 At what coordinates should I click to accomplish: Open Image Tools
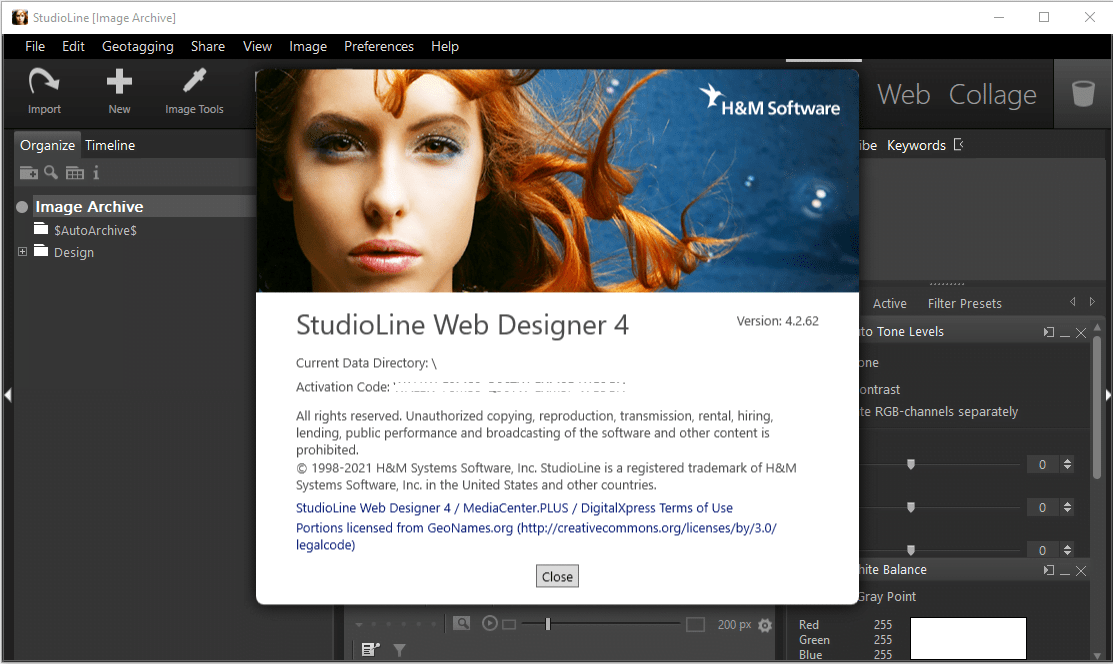click(194, 92)
